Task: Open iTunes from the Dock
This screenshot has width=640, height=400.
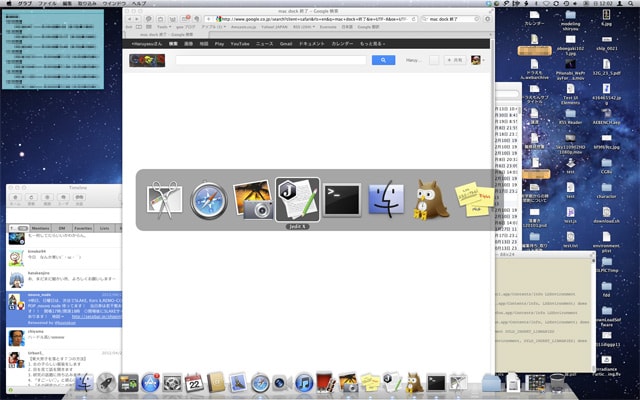Action: tap(304, 383)
